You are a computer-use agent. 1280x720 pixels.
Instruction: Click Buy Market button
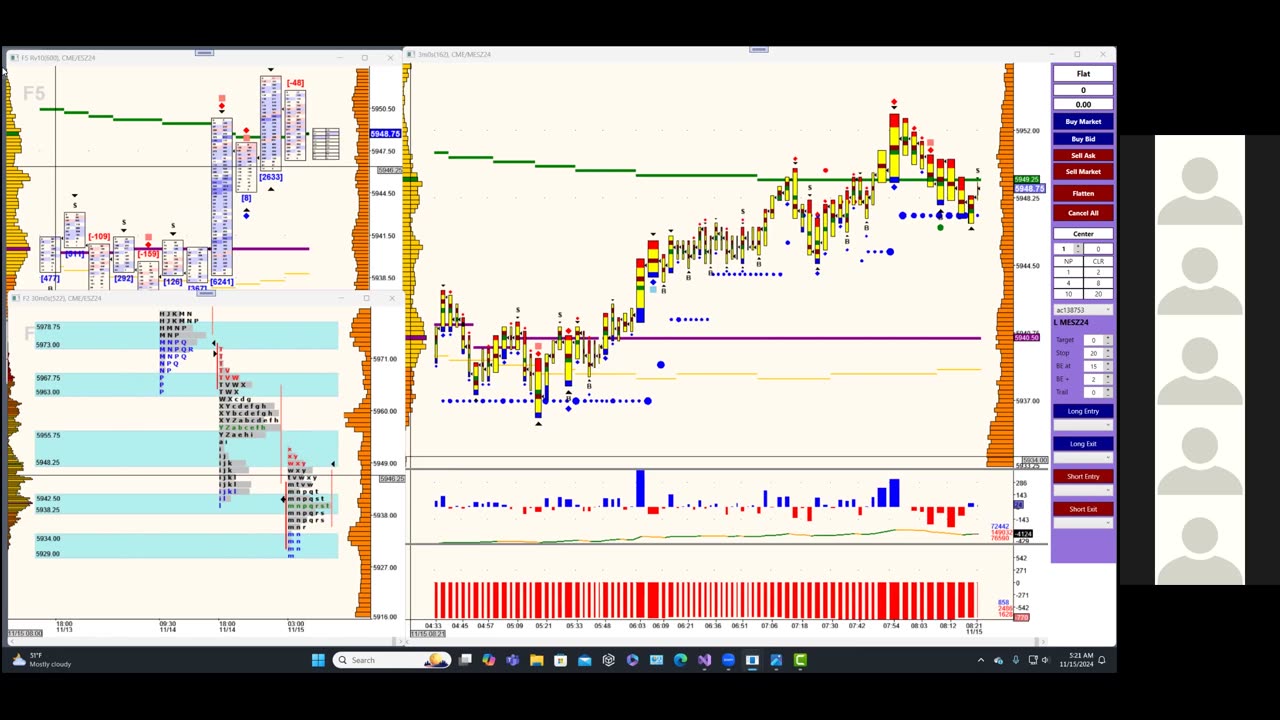click(x=1083, y=121)
